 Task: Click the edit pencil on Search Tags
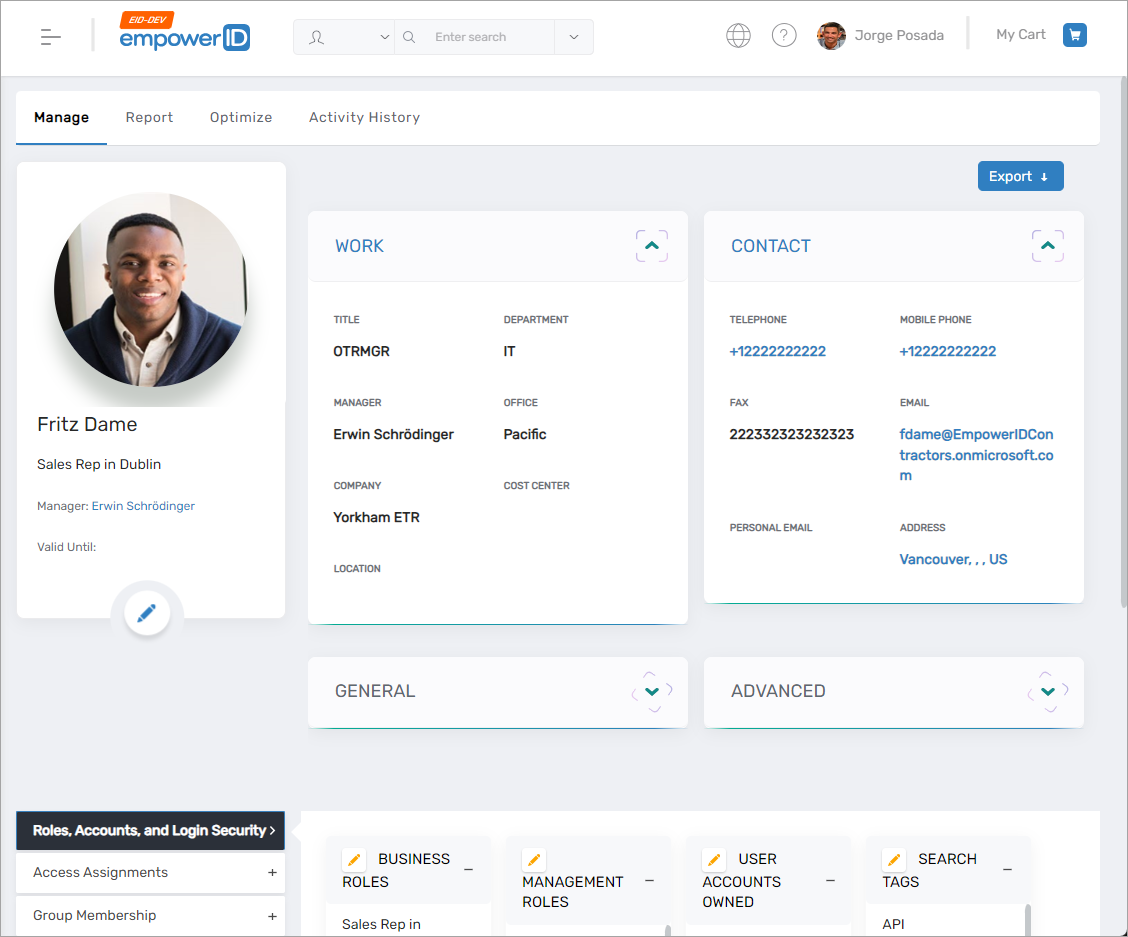(x=893, y=859)
